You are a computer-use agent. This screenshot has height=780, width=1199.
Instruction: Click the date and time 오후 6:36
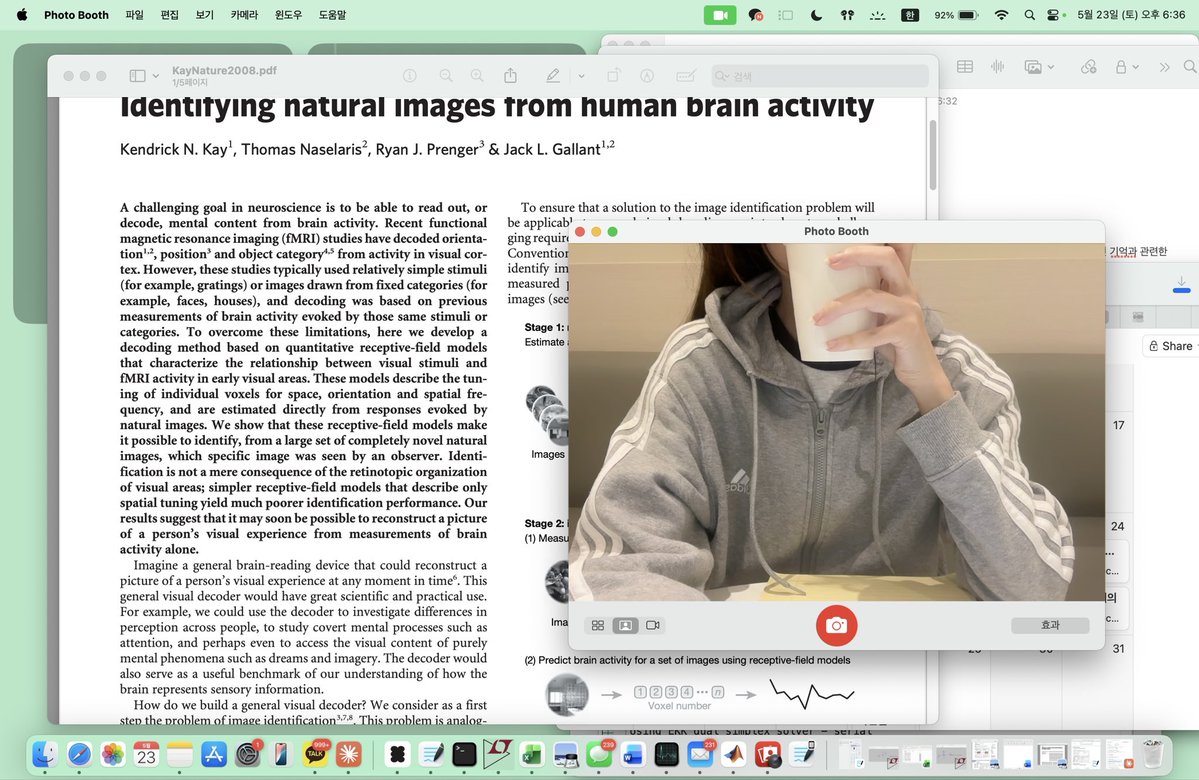(1131, 15)
